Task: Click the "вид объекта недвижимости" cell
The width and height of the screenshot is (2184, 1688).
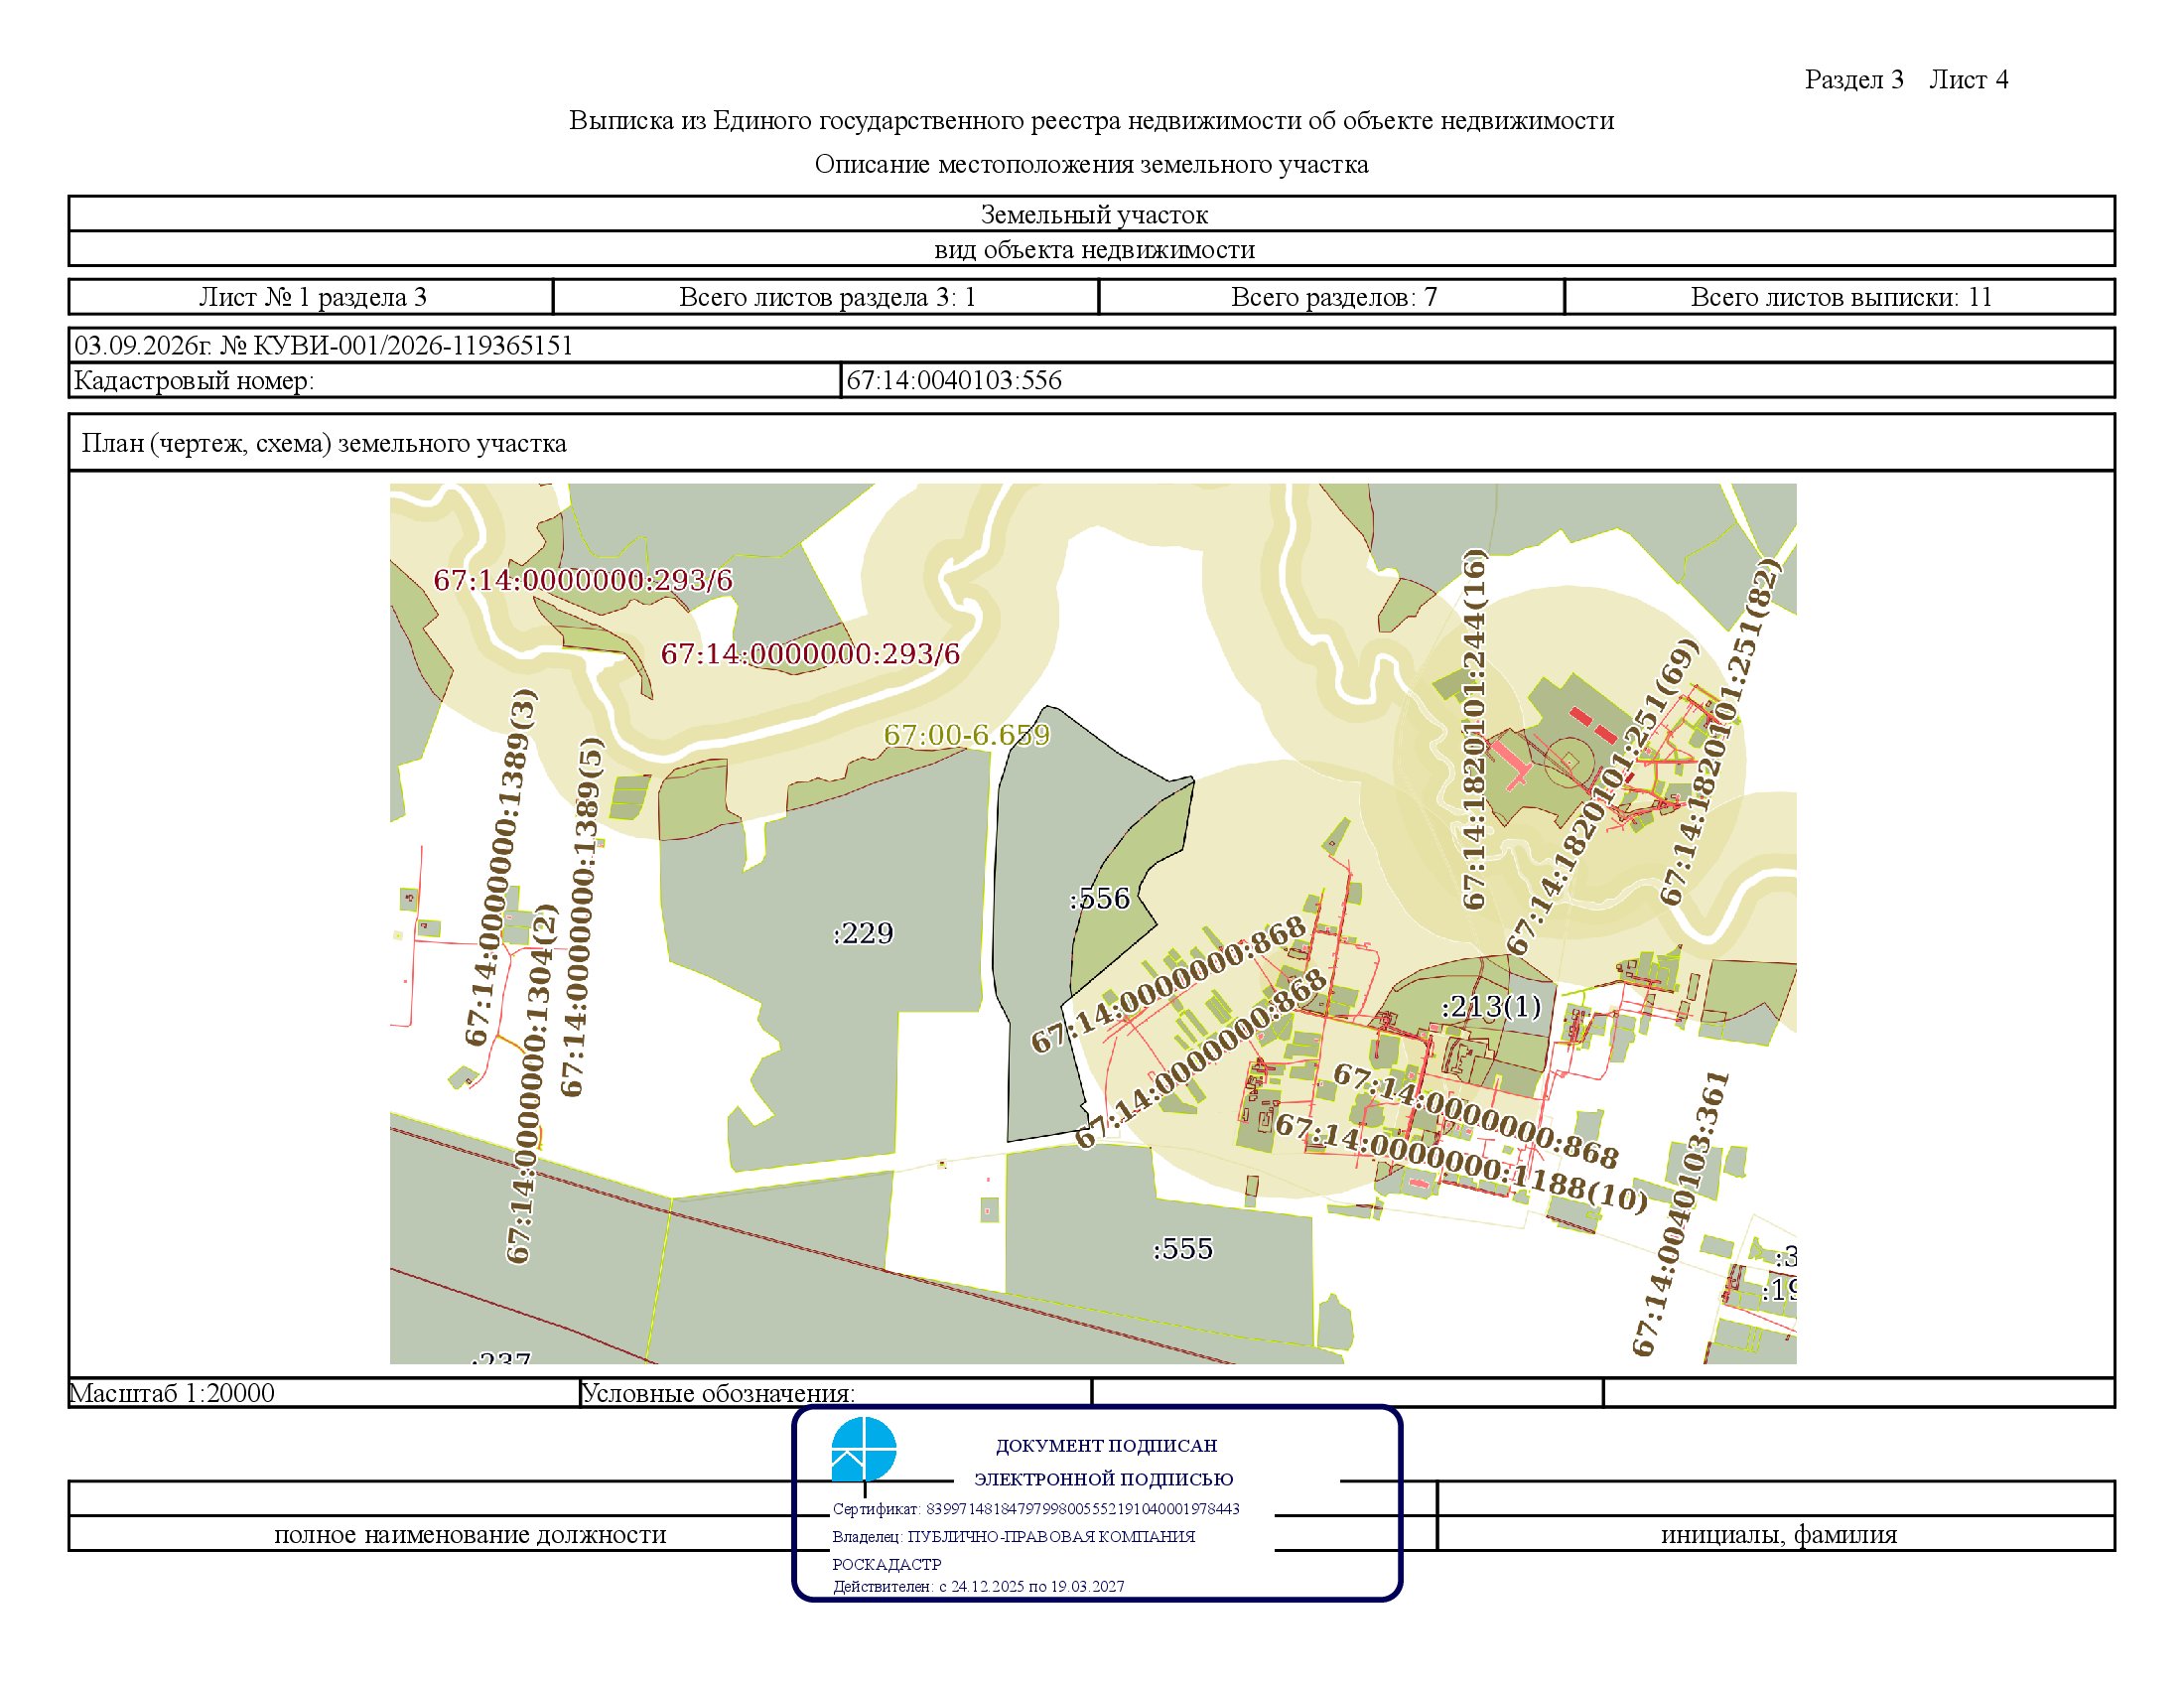Action: pos(1092,249)
